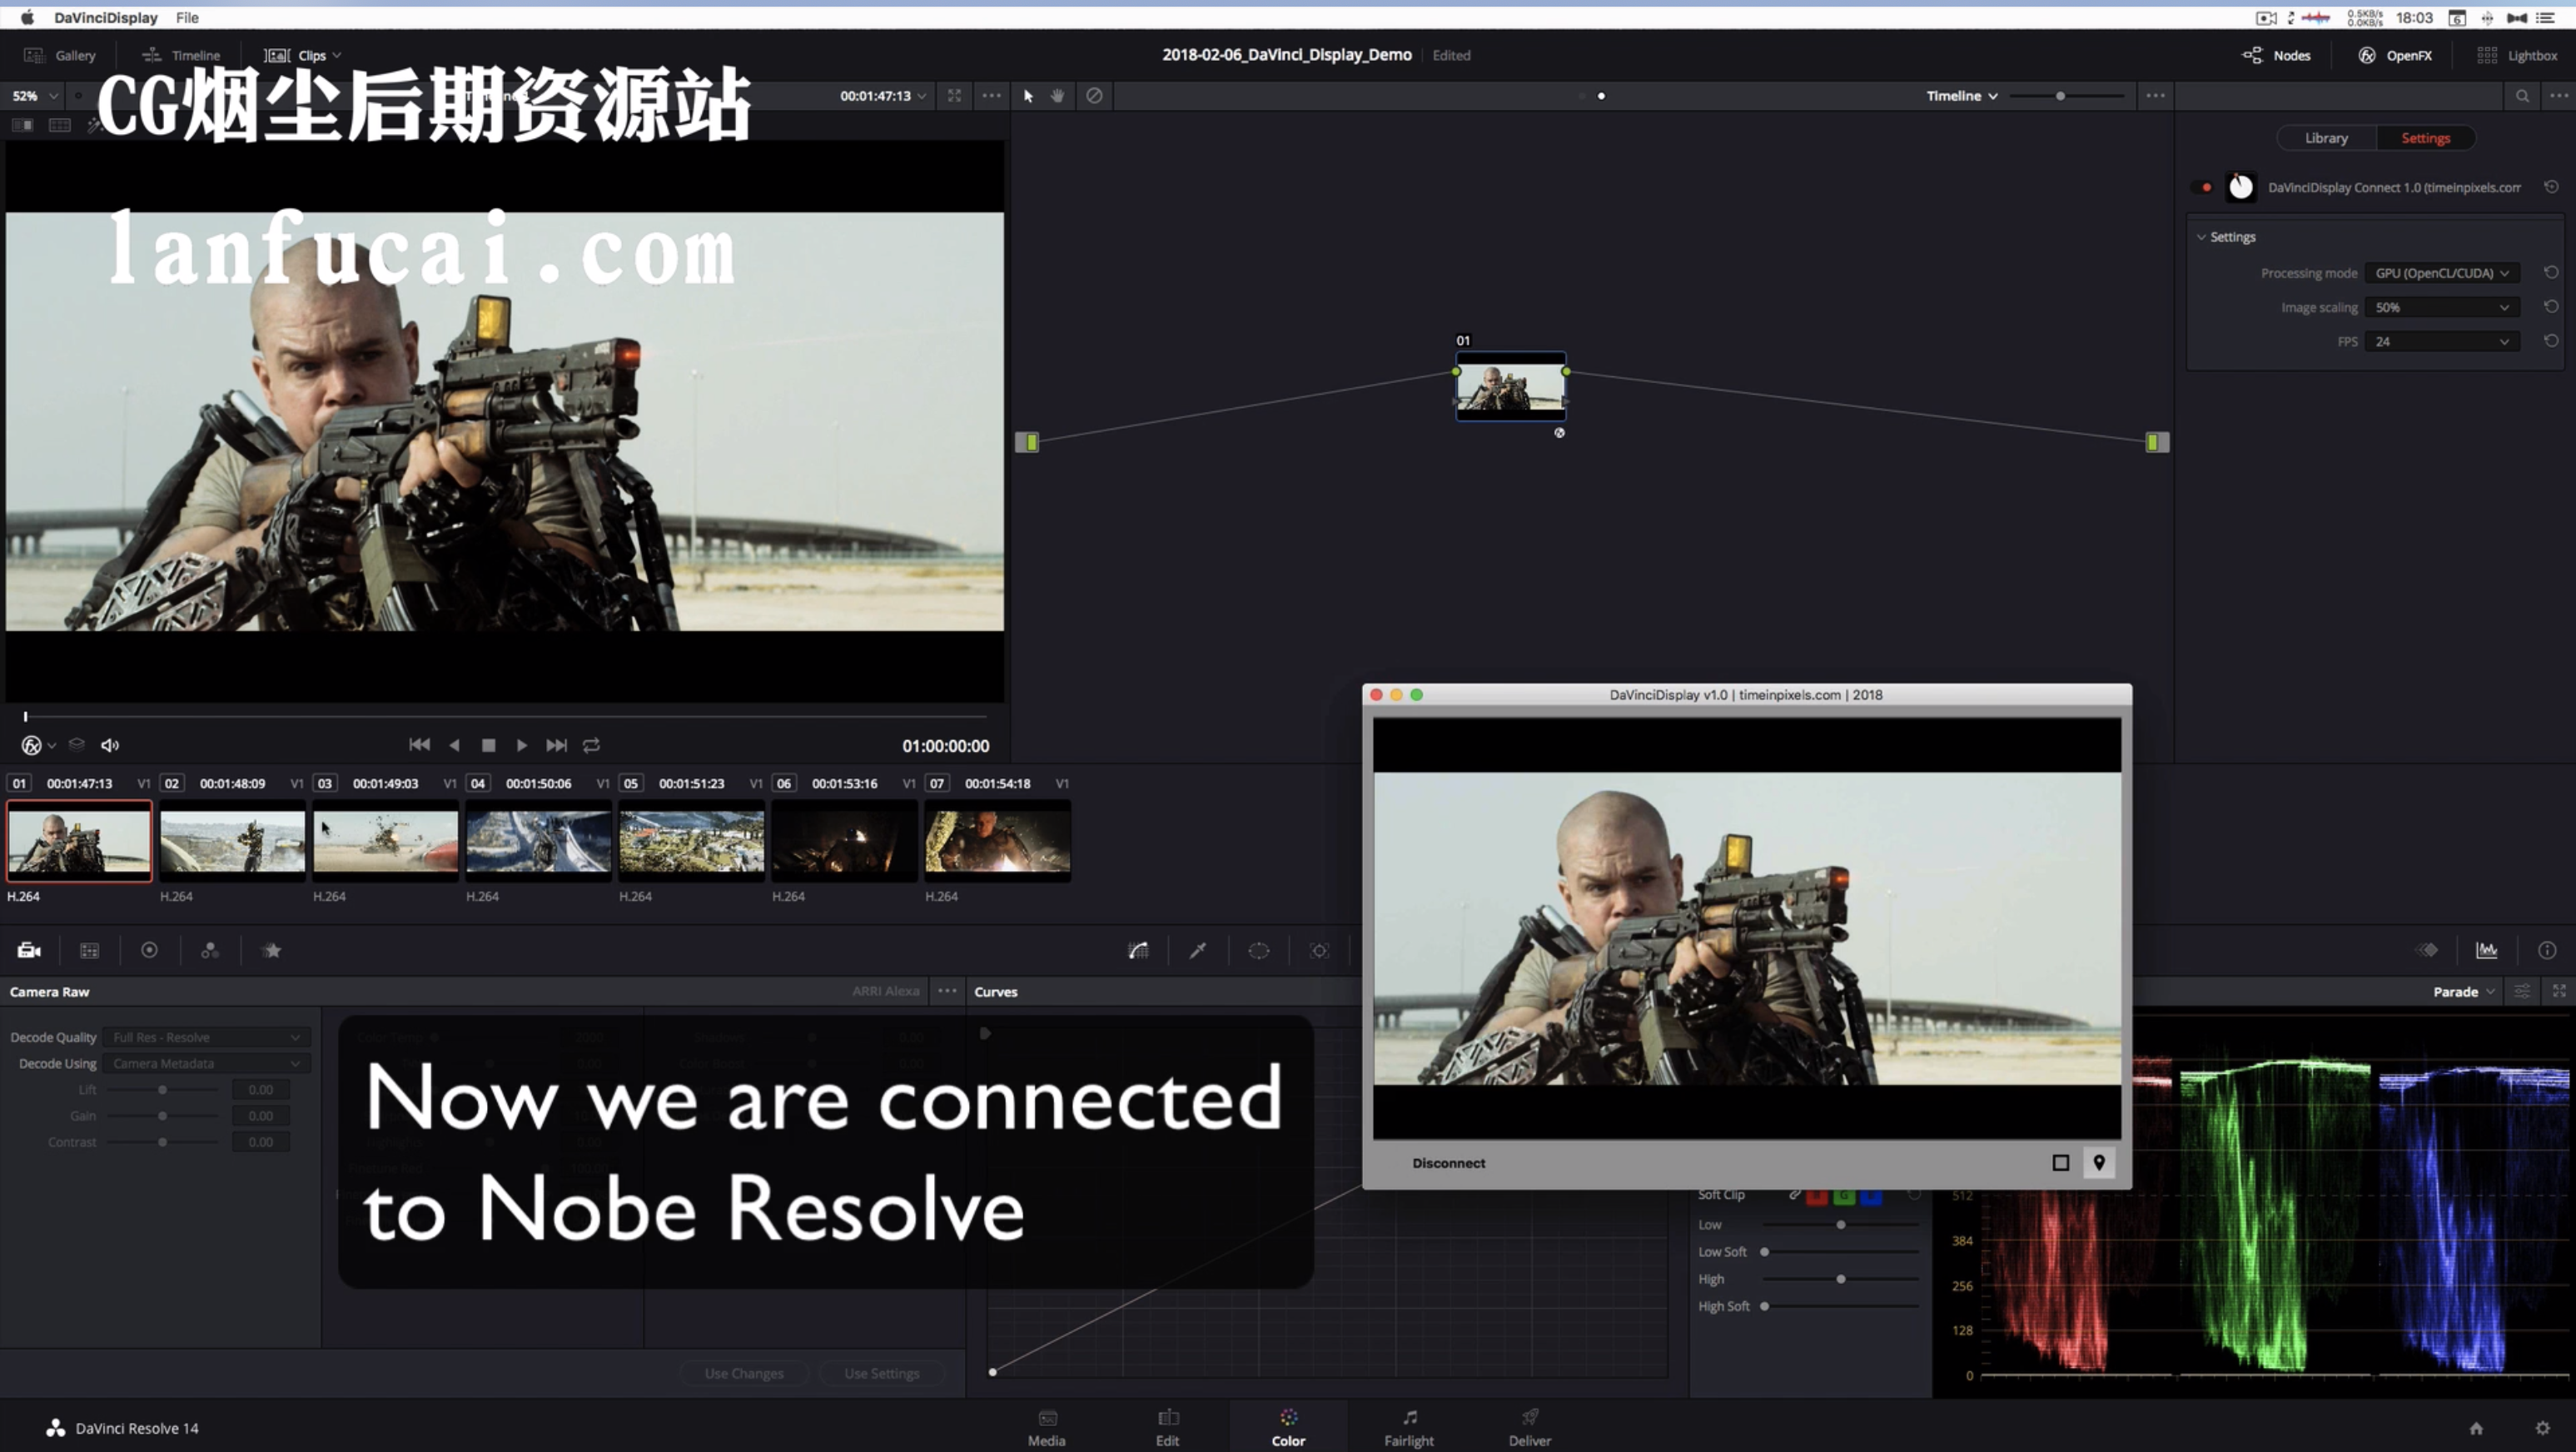Toggle loop playback

[x=591, y=745]
